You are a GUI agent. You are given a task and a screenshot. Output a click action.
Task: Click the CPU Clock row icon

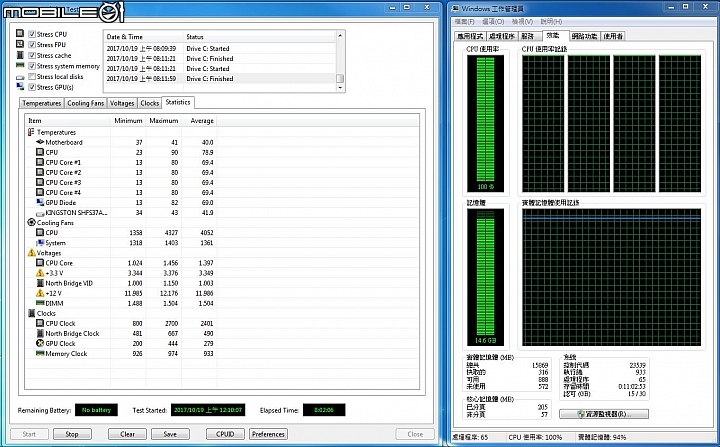click(x=40, y=323)
